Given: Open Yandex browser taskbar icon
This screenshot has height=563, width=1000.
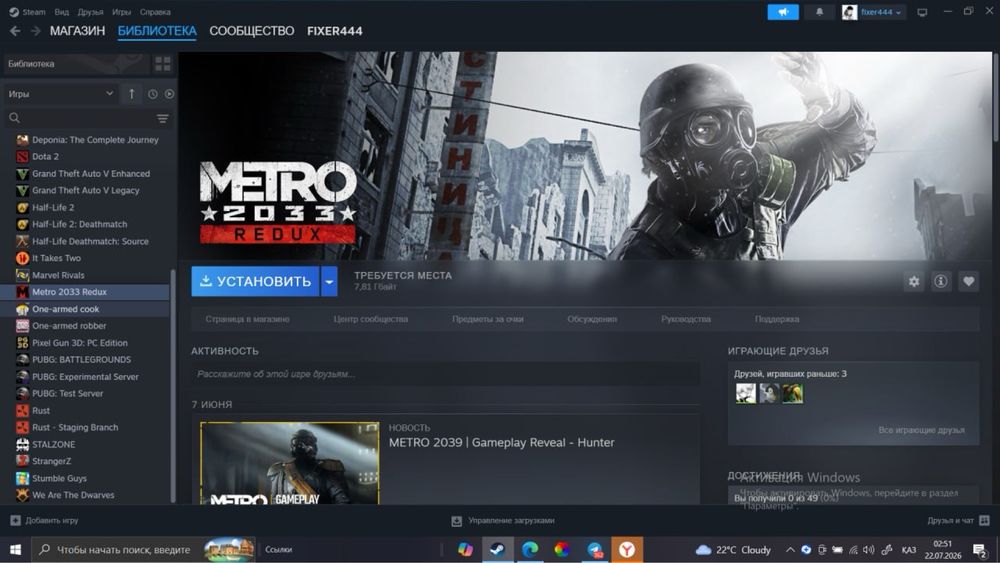Looking at the screenshot, I should (x=627, y=549).
